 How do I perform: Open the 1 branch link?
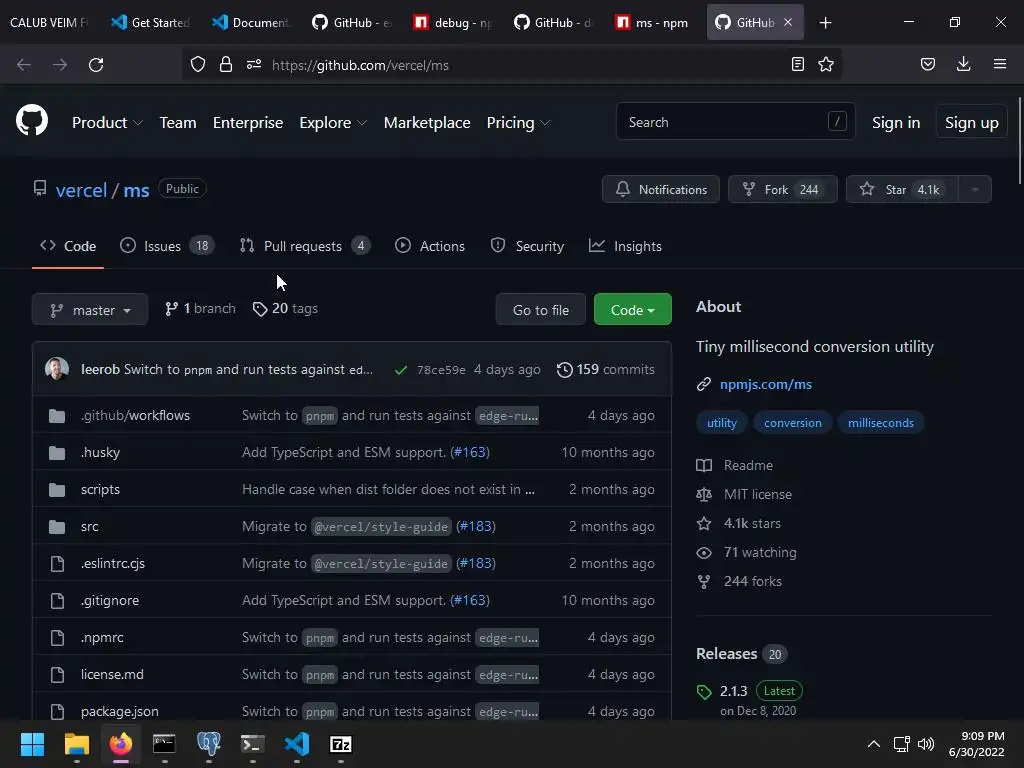coord(200,308)
